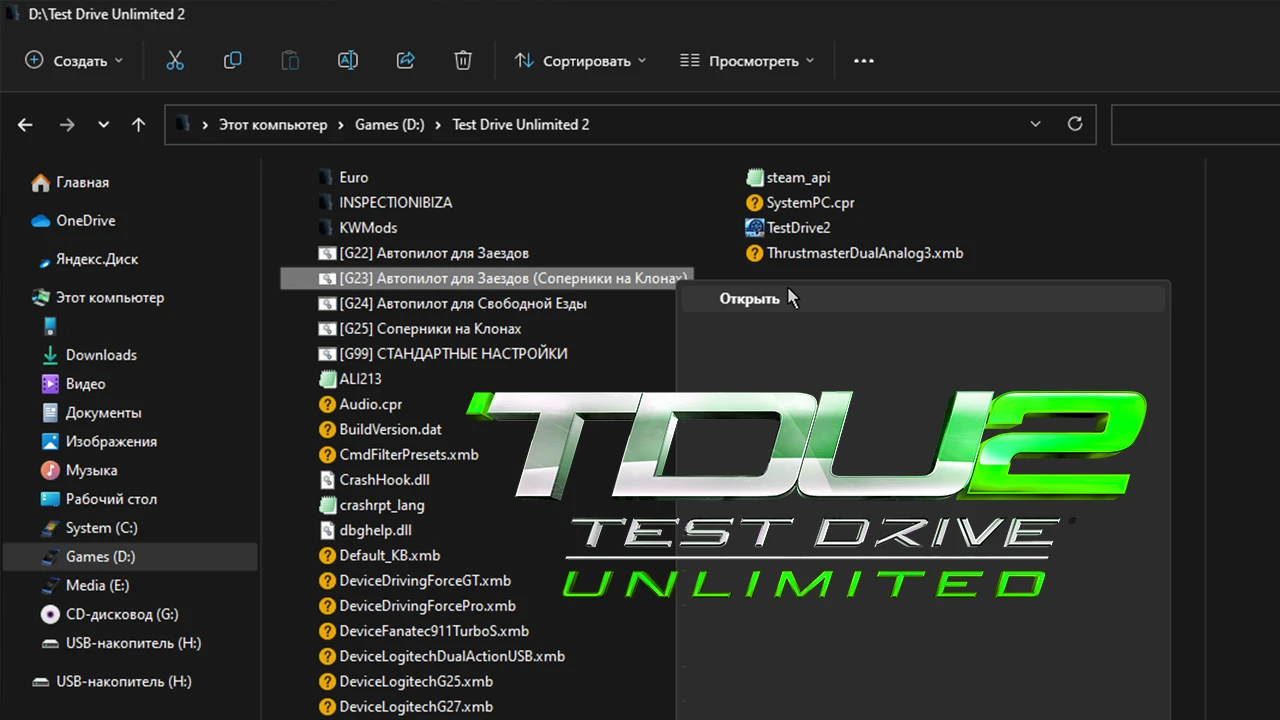The image size is (1280, 720).
Task: Click the Back navigation arrow
Action: [x=24, y=124]
